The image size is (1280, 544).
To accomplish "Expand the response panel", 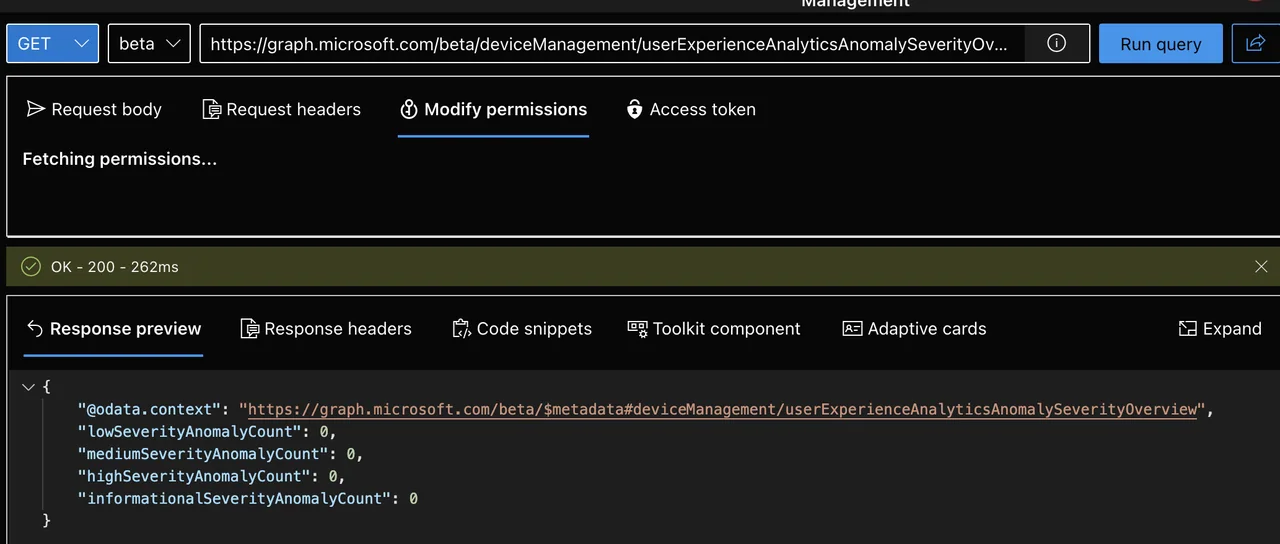I will [1220, 328].
